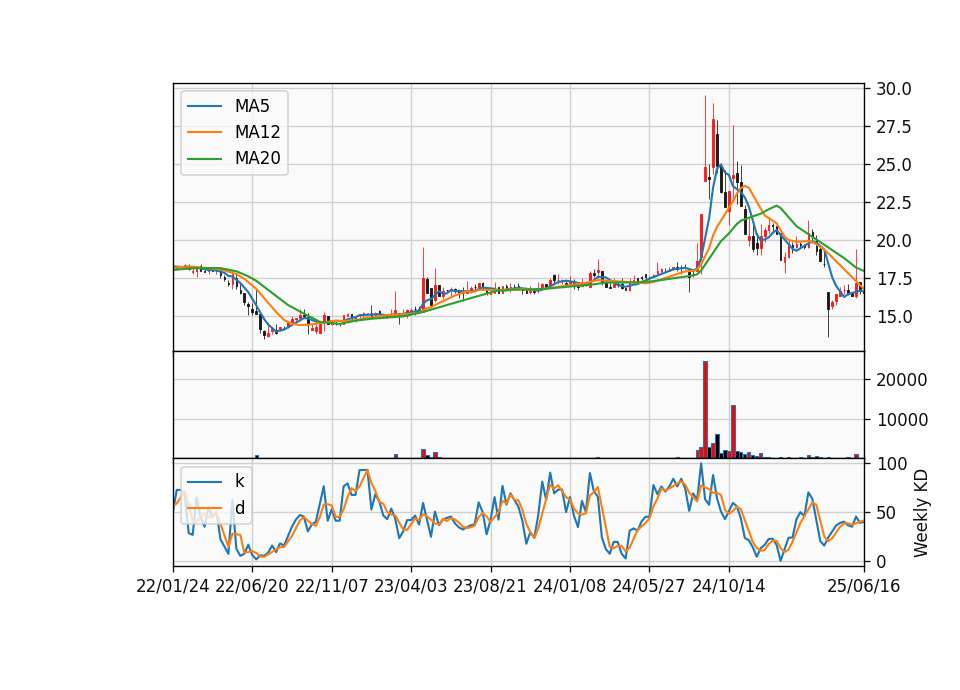960x690 pixels.
Task: Click the 30.0 price axis label
Action: 893,89
